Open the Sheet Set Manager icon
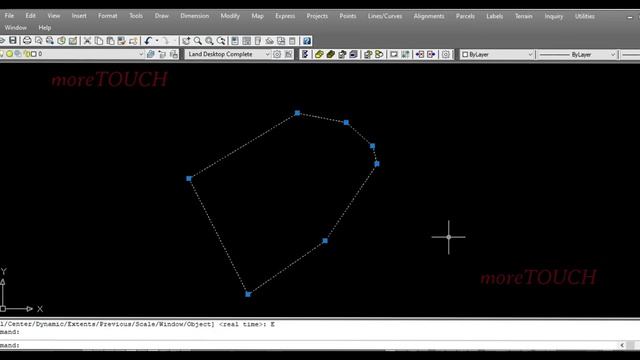Screen dimensions: 640x360 (269, 40)
